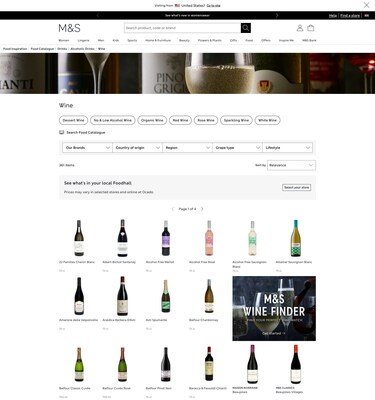The image size is (375, 400).
Task: Open the Offers menu
Action: point(266,40)
